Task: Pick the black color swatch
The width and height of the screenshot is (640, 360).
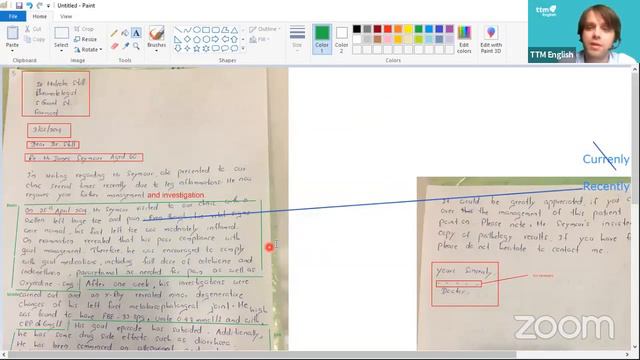Action: tap(357, 29)
